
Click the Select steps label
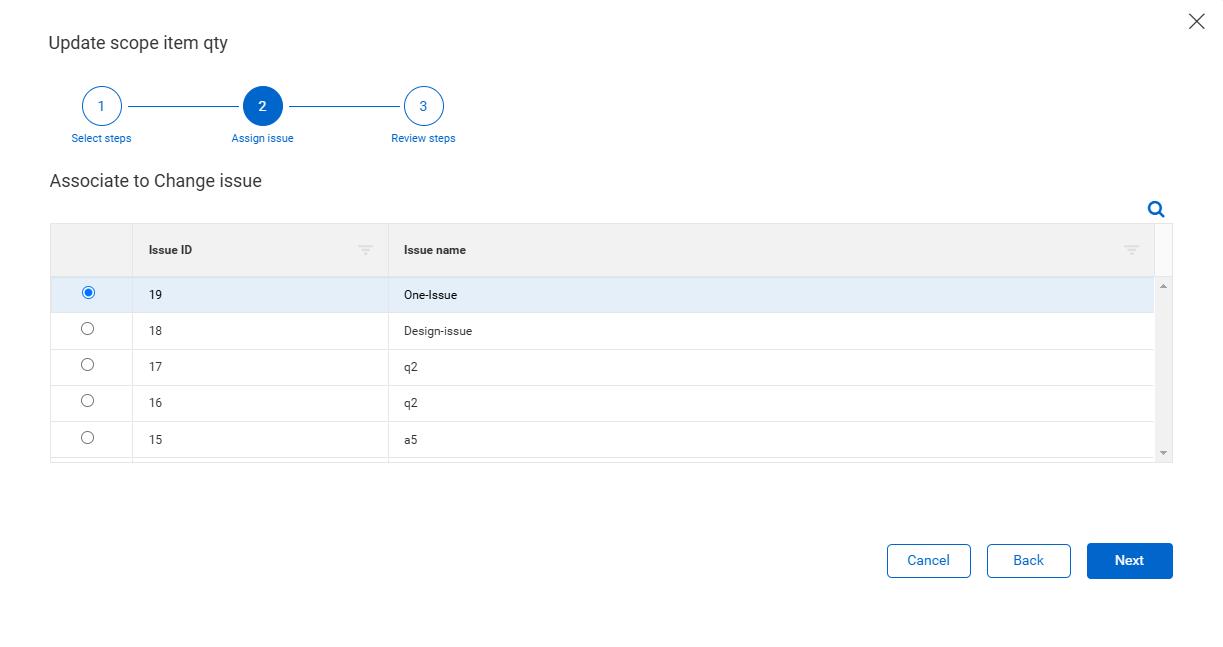pyautogui.click(x=101, y=138)
